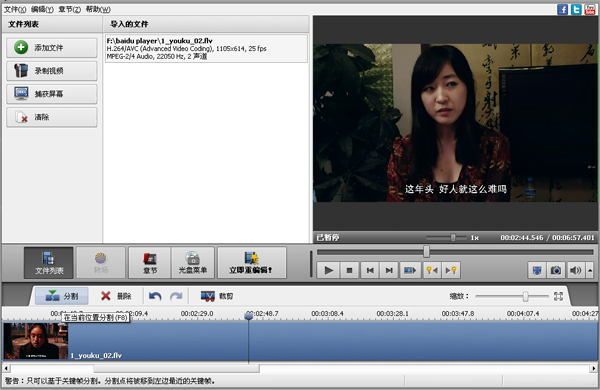
Task: Open the 文件 menu
Action: coord(15,9)
